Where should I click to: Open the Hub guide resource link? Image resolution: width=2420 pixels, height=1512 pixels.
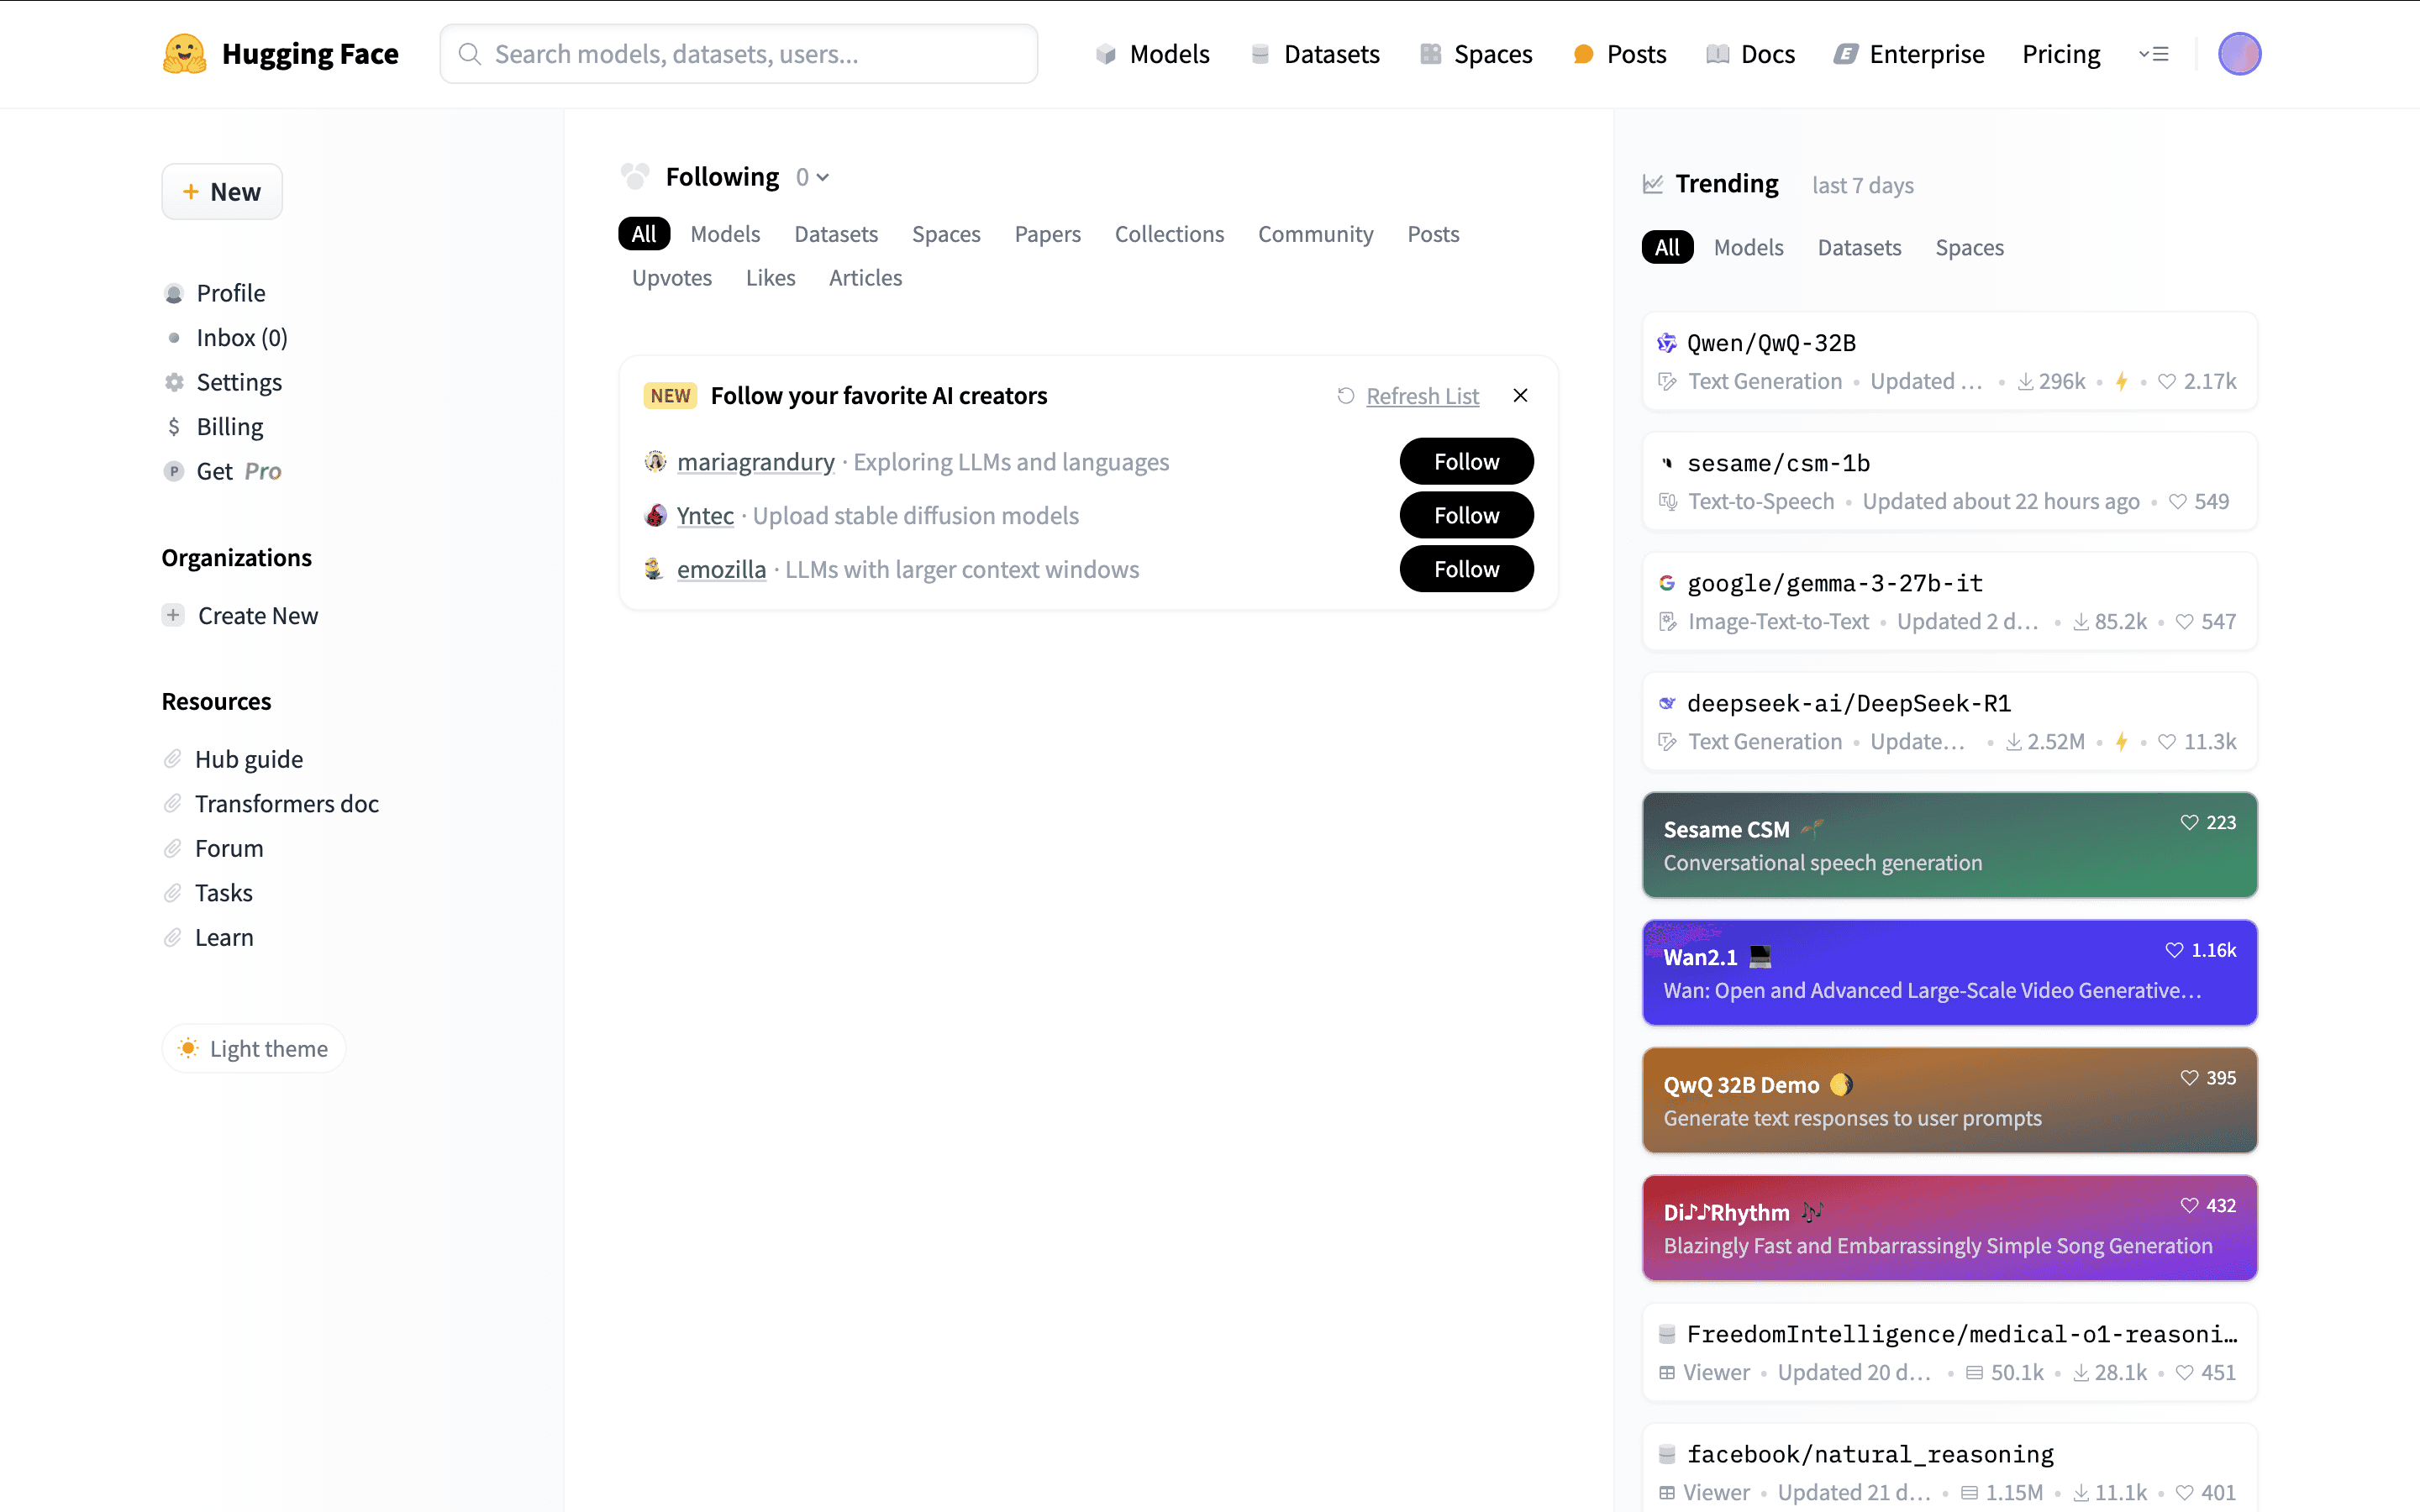point(249,759)
